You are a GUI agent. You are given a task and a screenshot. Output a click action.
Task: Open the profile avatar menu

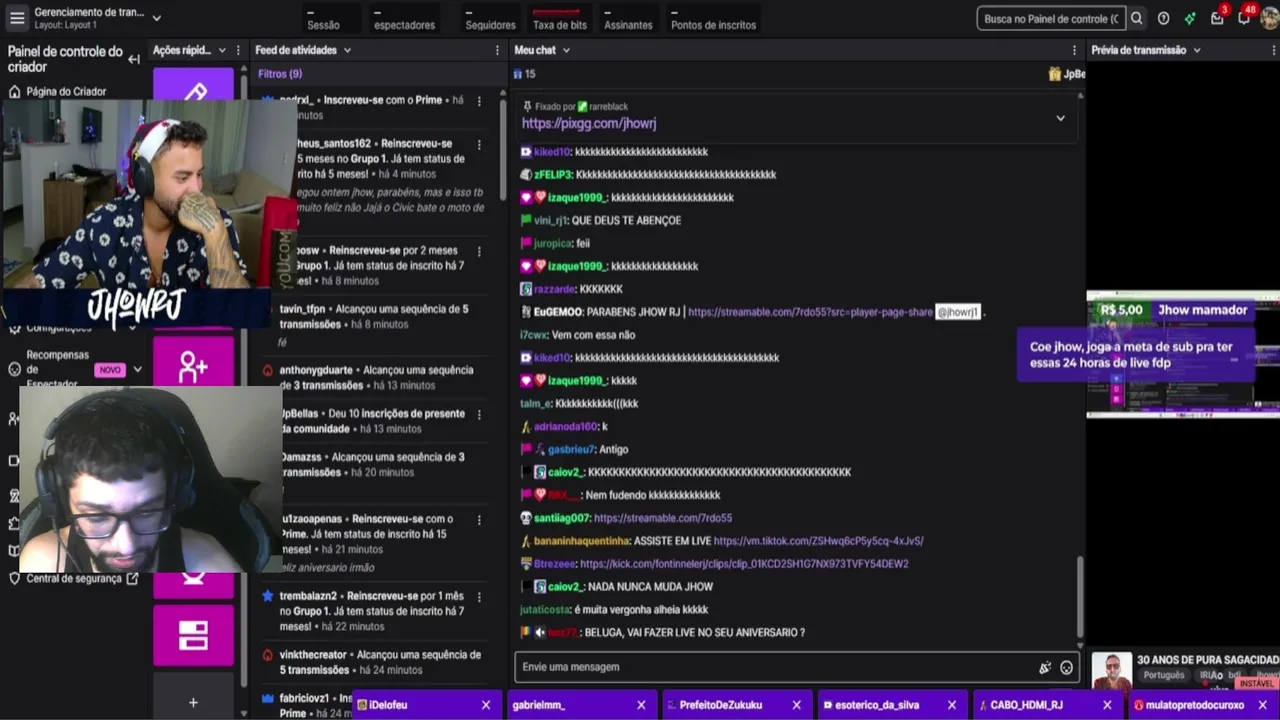tap(1269, 18)
